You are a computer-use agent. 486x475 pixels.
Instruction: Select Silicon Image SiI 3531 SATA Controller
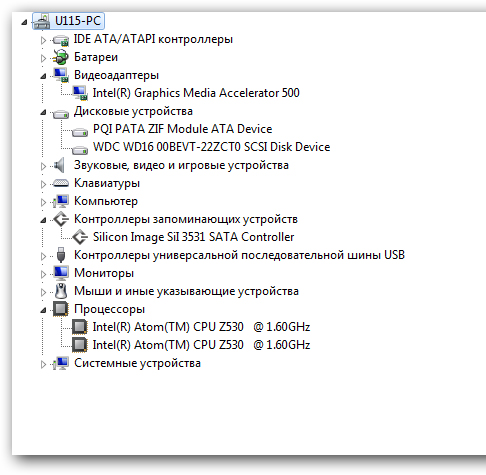[193, 237]
